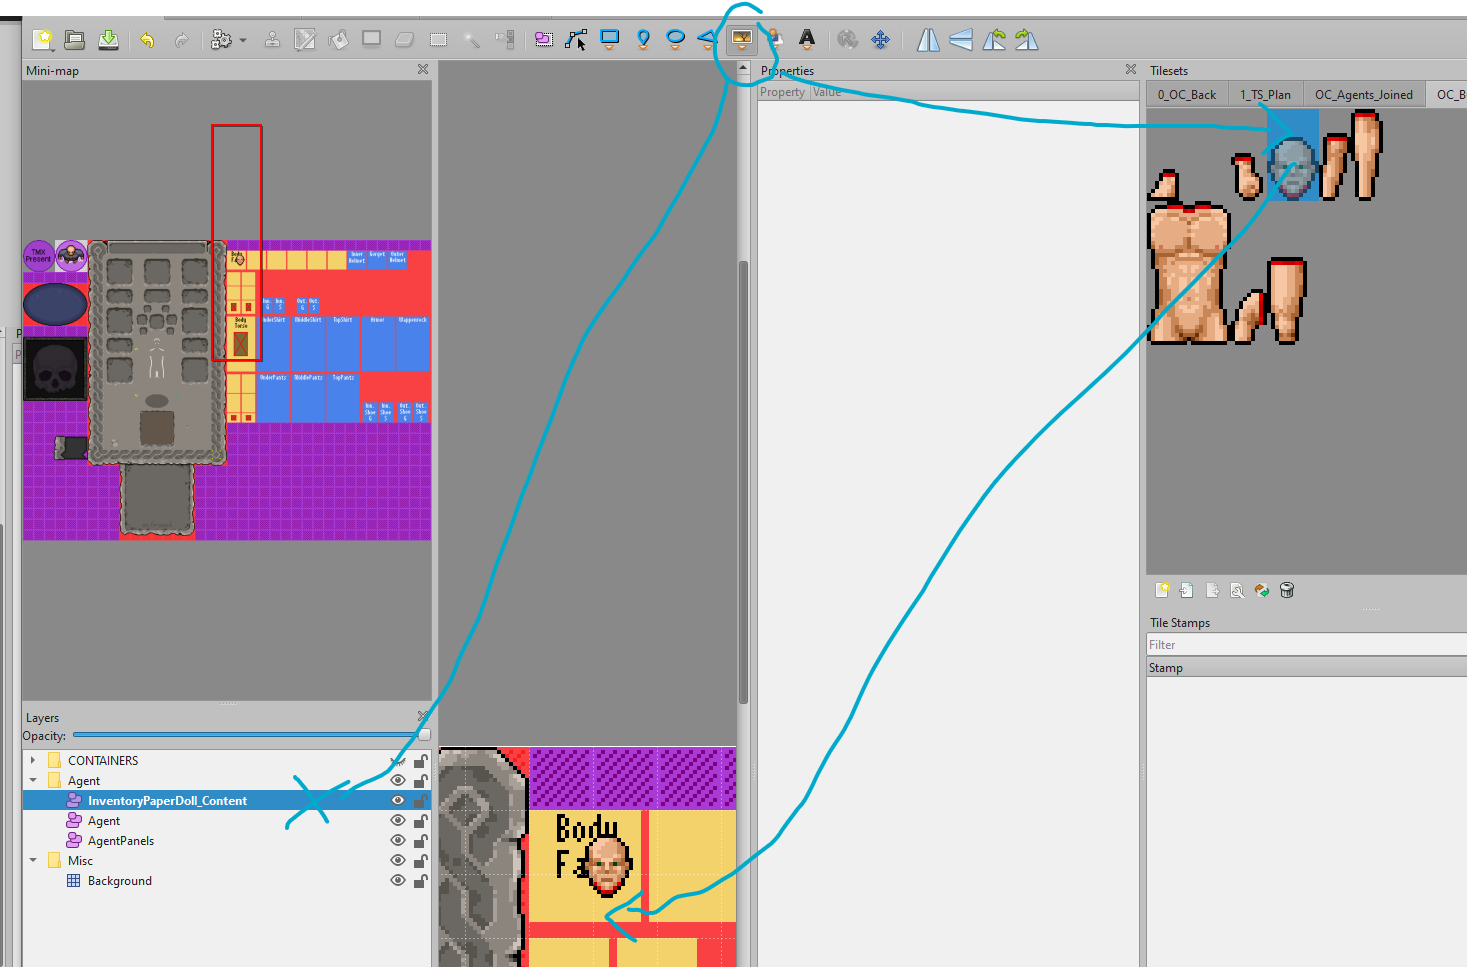The width and height of the screenshot is (1467, 967).
Task: Close the Mini-map panel
Action: (423, 70)
